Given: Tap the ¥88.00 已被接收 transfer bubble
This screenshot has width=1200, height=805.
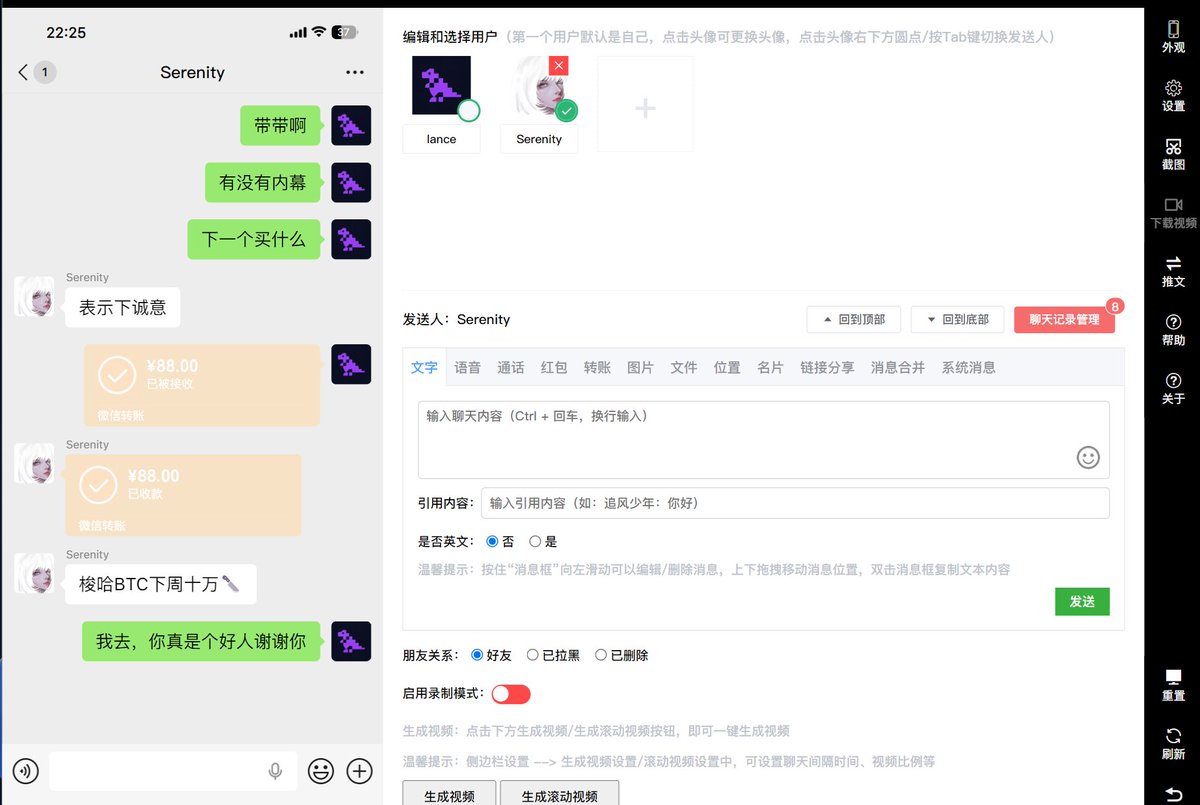Looking at the screenshot, I should coord(202,385).
